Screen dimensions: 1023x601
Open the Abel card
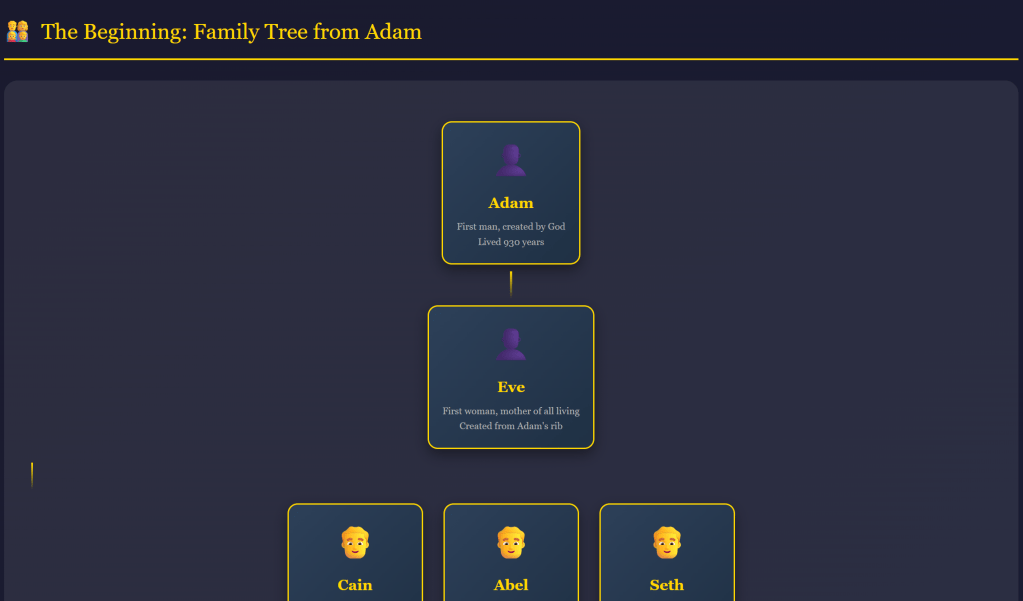tap(511, 555)
